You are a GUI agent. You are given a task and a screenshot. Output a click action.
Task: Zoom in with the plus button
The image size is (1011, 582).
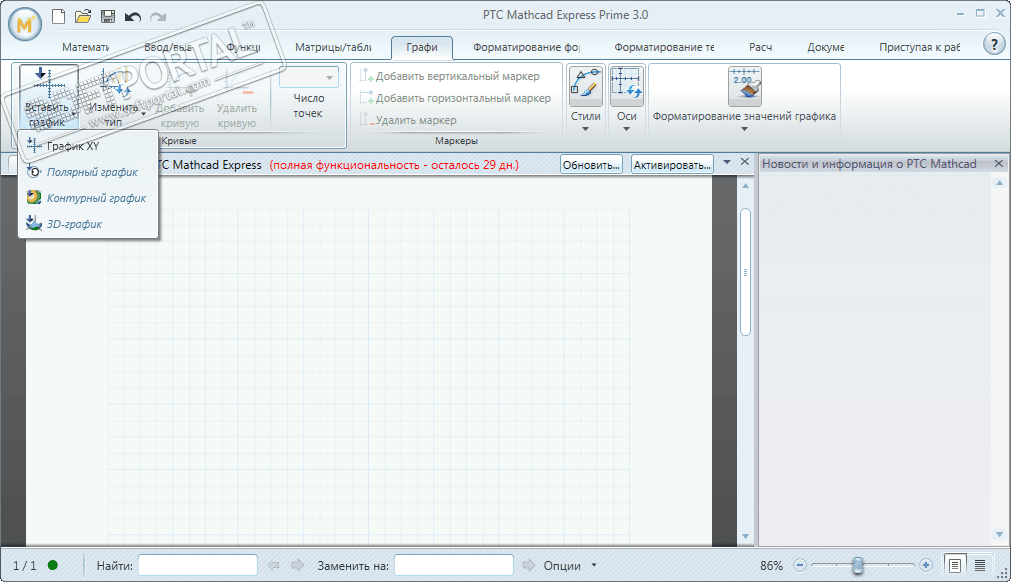click(x=926, y=565)
